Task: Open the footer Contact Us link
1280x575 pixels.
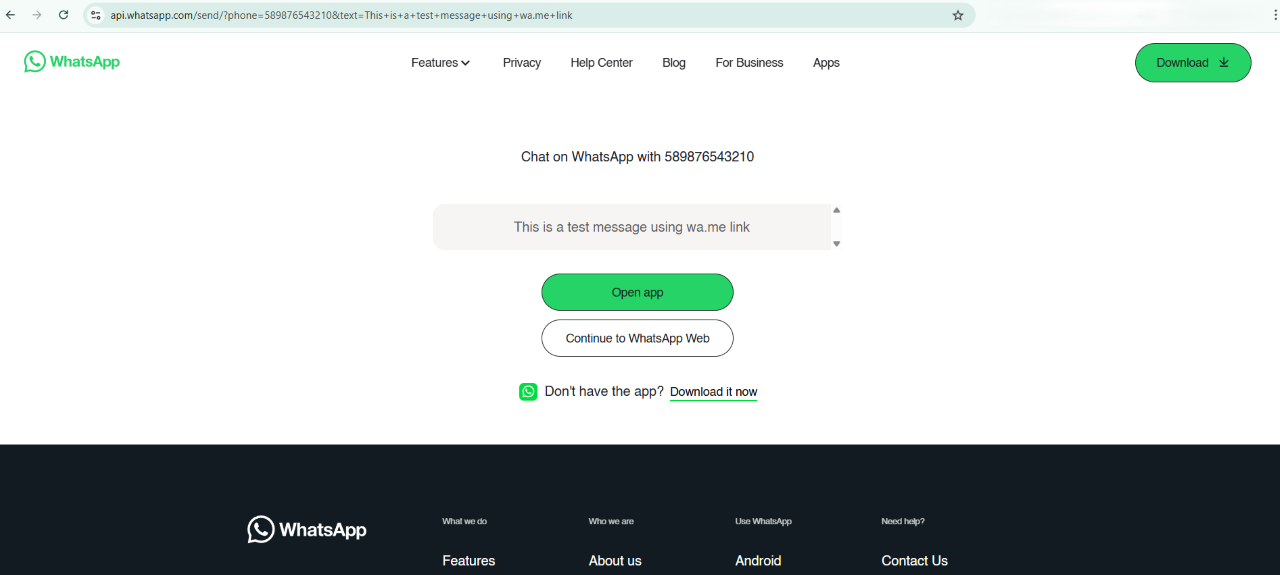Action: pos(914,561)
